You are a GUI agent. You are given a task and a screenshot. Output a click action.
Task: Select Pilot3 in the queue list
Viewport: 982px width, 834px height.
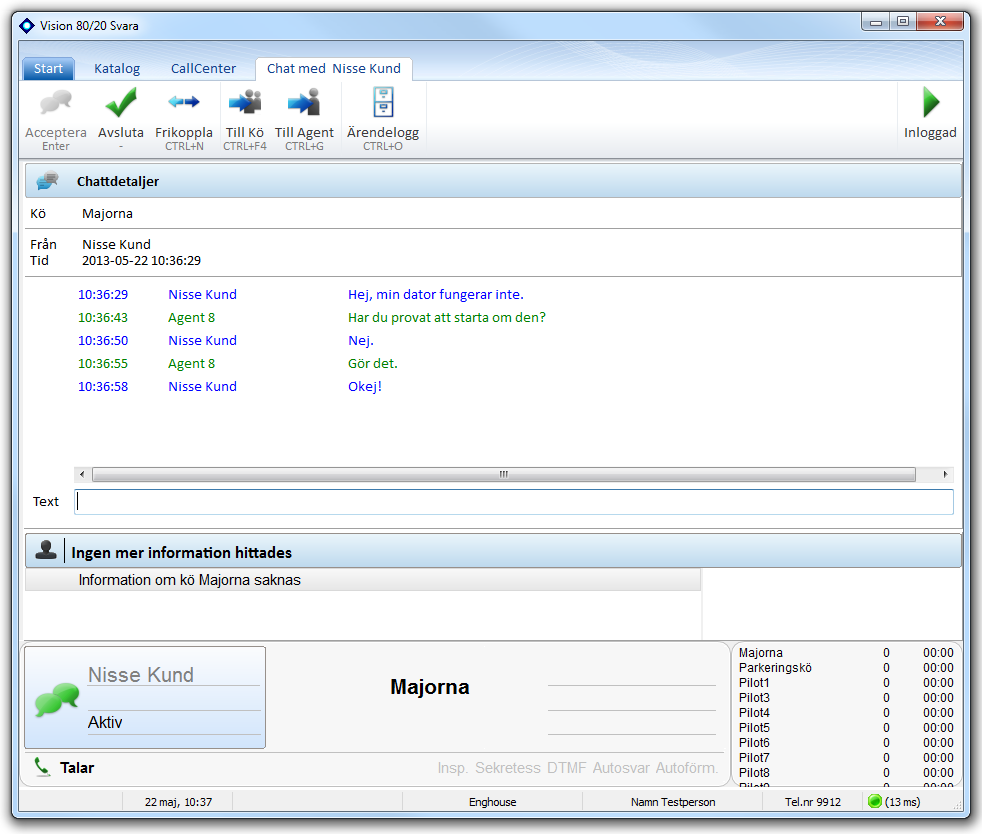click(x=846, y=698)
